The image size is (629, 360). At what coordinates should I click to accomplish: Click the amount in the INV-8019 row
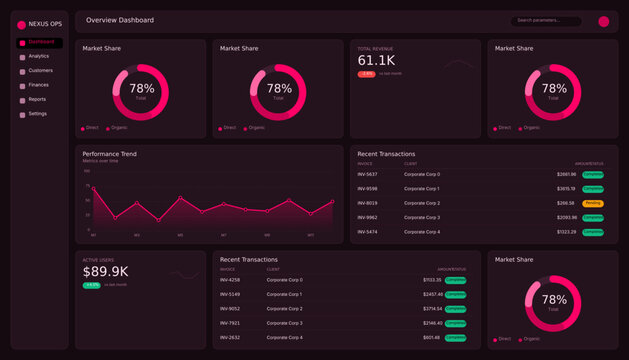pos(566,203)
